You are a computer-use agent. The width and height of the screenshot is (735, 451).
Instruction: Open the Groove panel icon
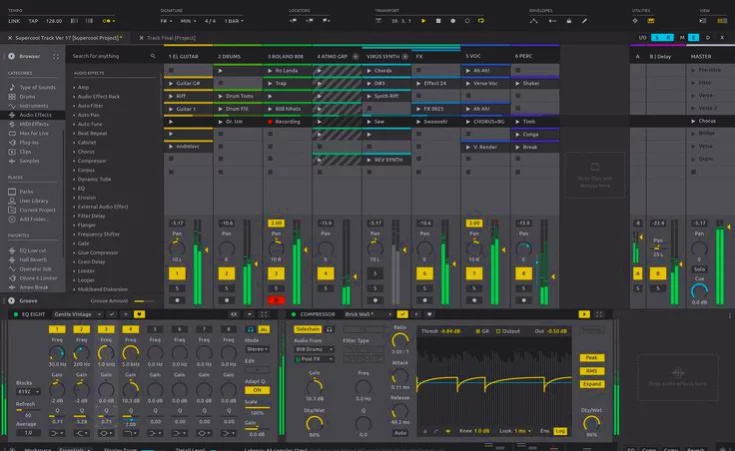point(11,301)
